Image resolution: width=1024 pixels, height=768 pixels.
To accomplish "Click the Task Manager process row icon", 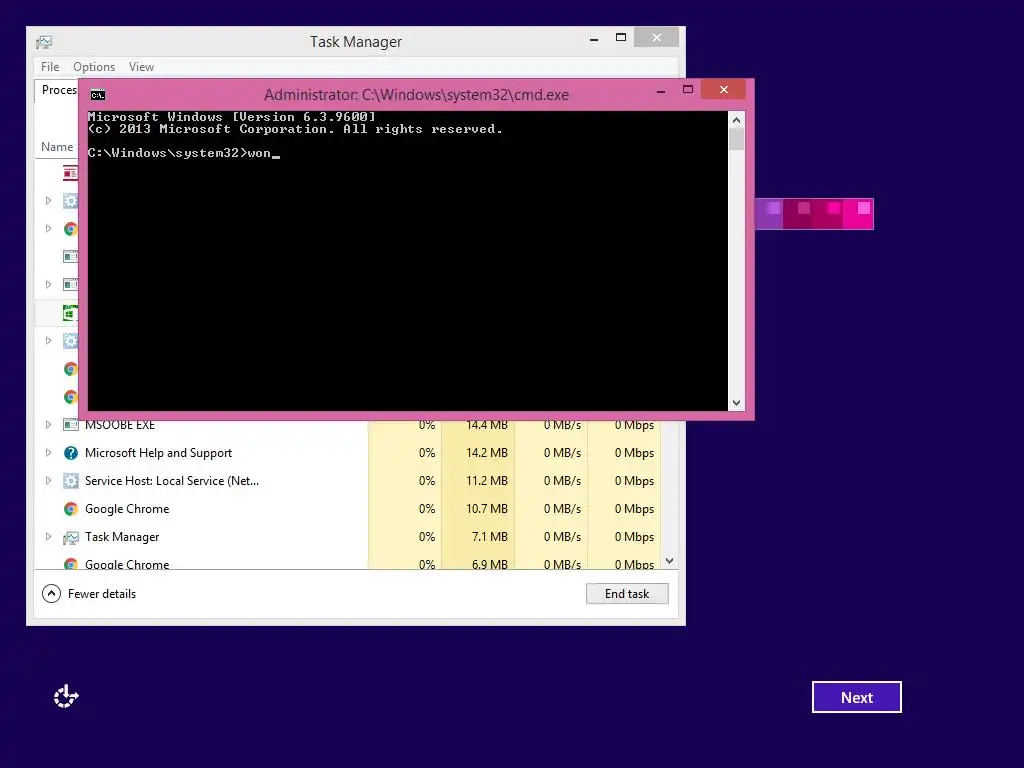I will coord(71,537).
